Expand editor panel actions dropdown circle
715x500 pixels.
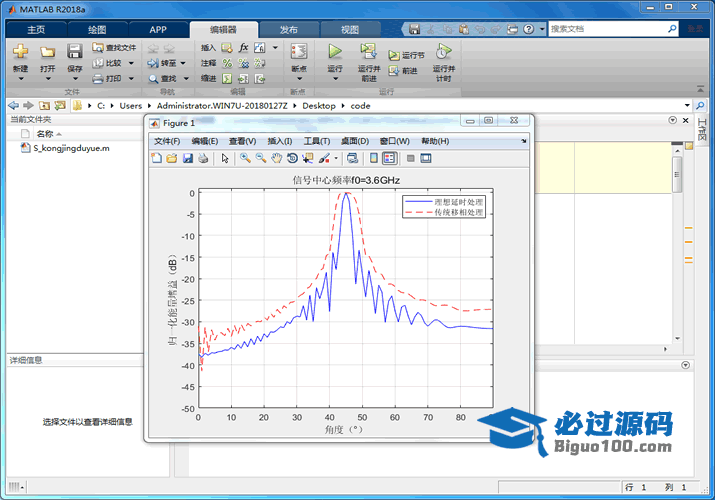[x=672, y=120]
